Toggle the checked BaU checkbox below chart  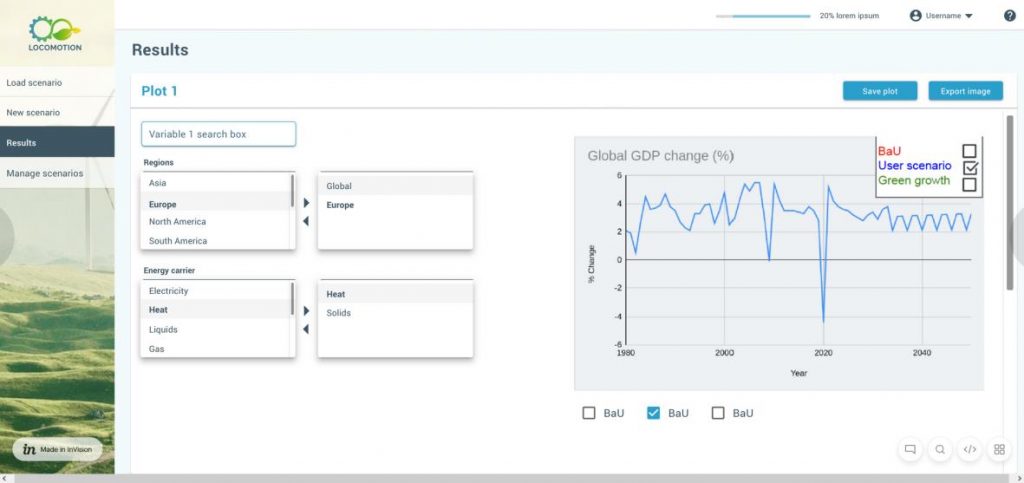(653, 413)
